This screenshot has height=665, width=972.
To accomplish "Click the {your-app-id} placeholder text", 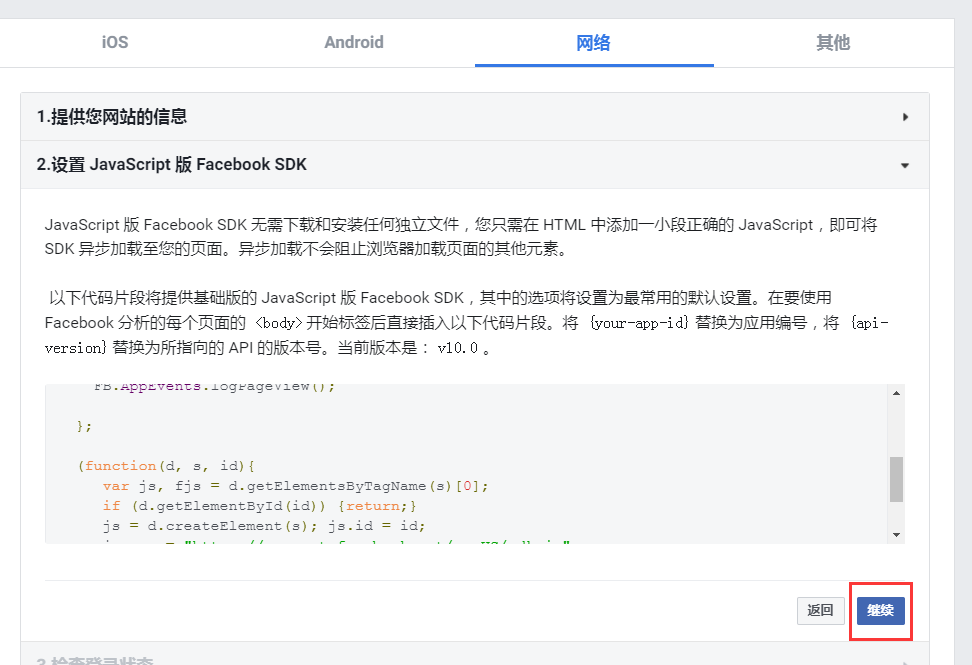I will (639, 323).
